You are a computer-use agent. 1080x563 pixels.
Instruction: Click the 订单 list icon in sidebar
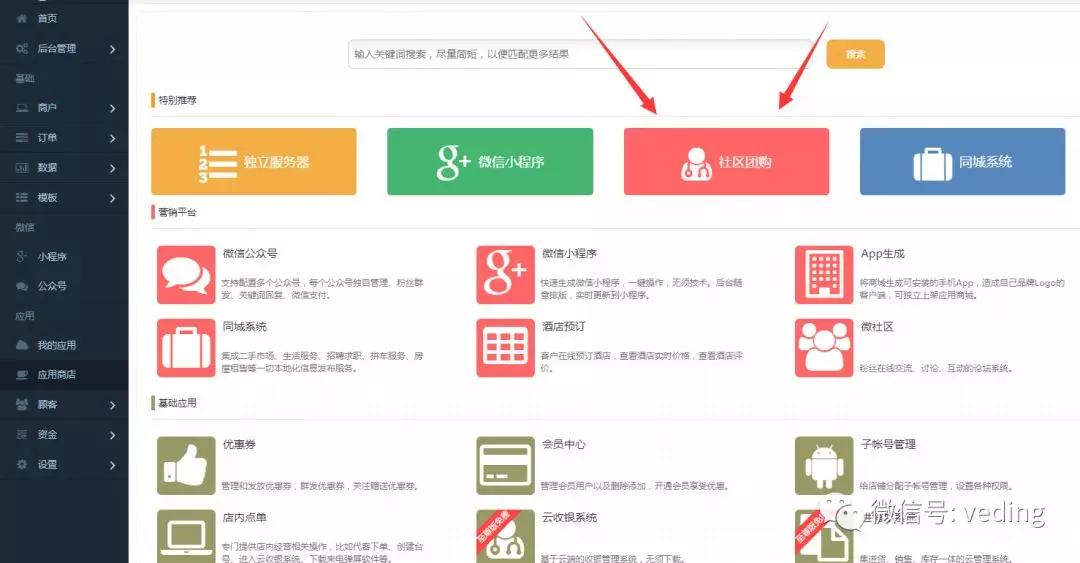point(22,138)
